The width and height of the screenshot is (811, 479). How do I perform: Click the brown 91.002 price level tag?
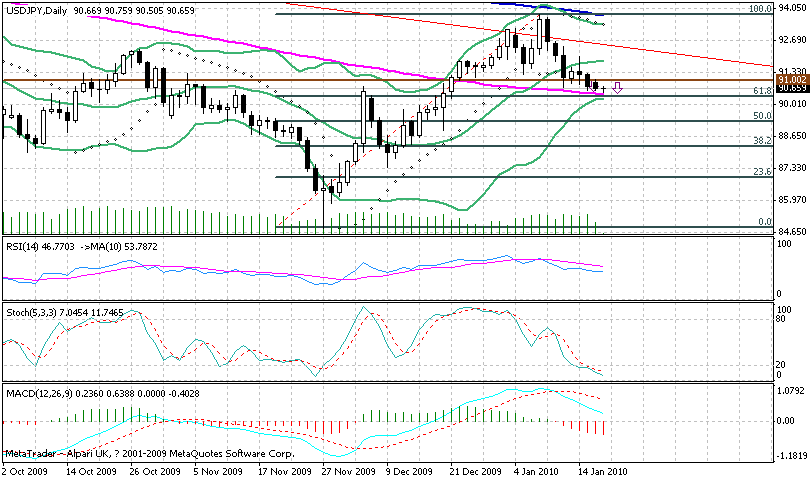click(x=792, y=80)
